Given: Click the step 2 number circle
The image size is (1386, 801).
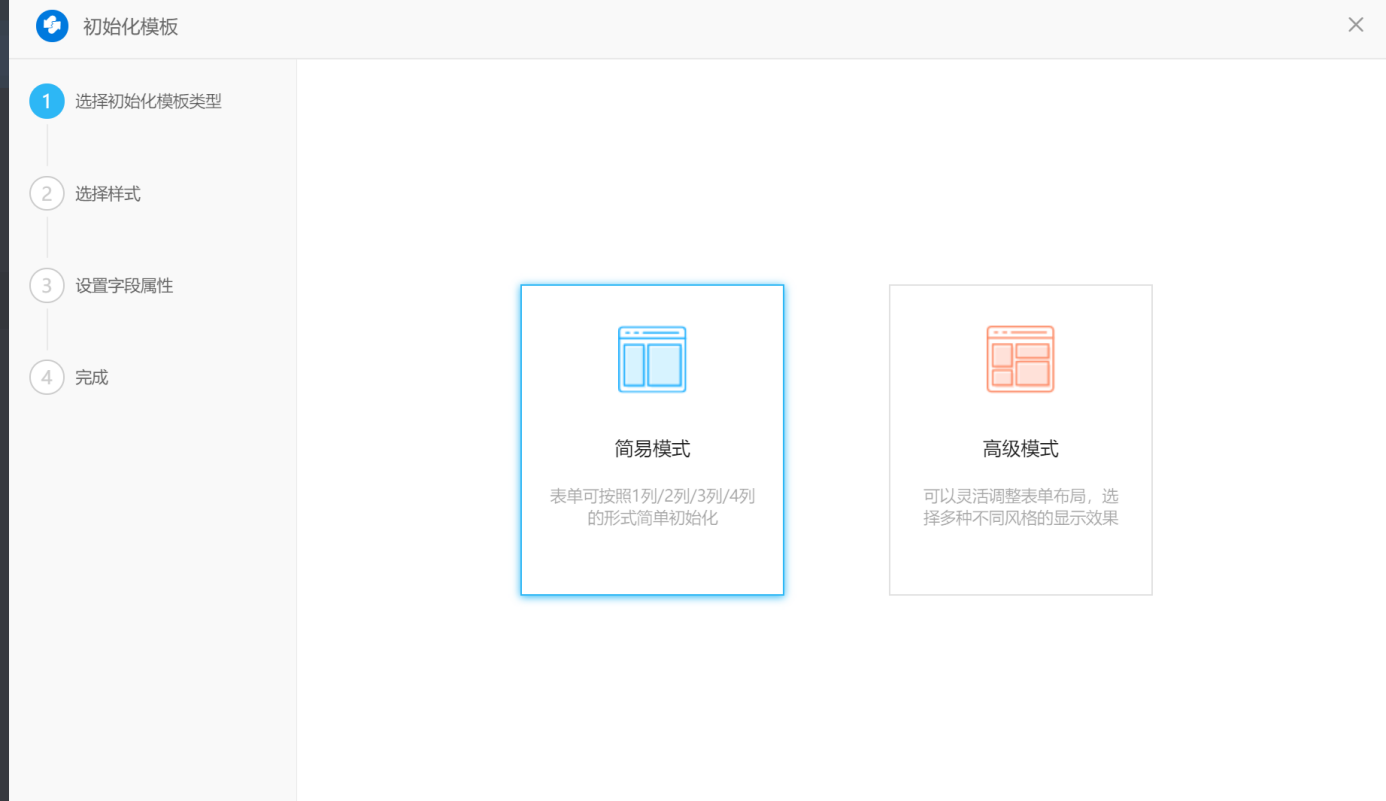Looking at the screenshot, I should point(47,194).
